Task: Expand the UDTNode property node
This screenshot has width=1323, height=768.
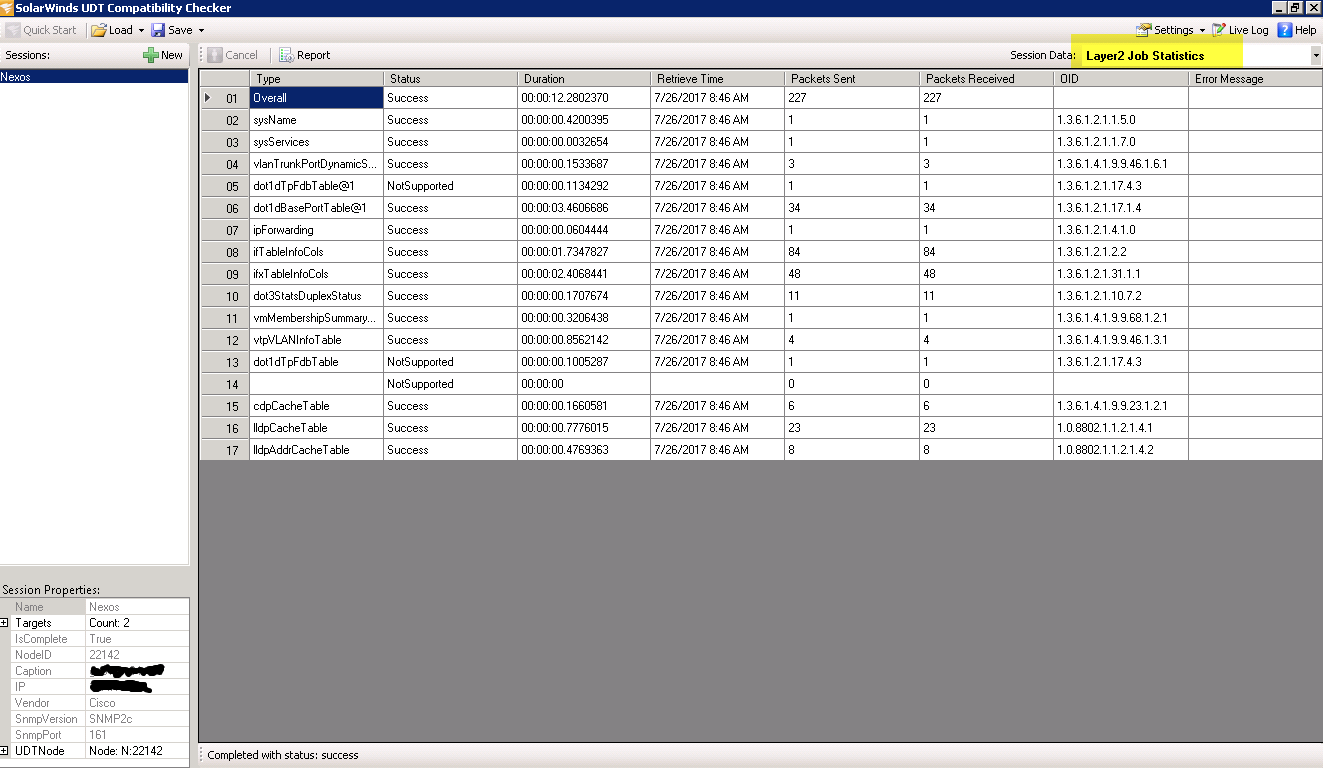Action: pyautogui.click(x=5, y=750)
